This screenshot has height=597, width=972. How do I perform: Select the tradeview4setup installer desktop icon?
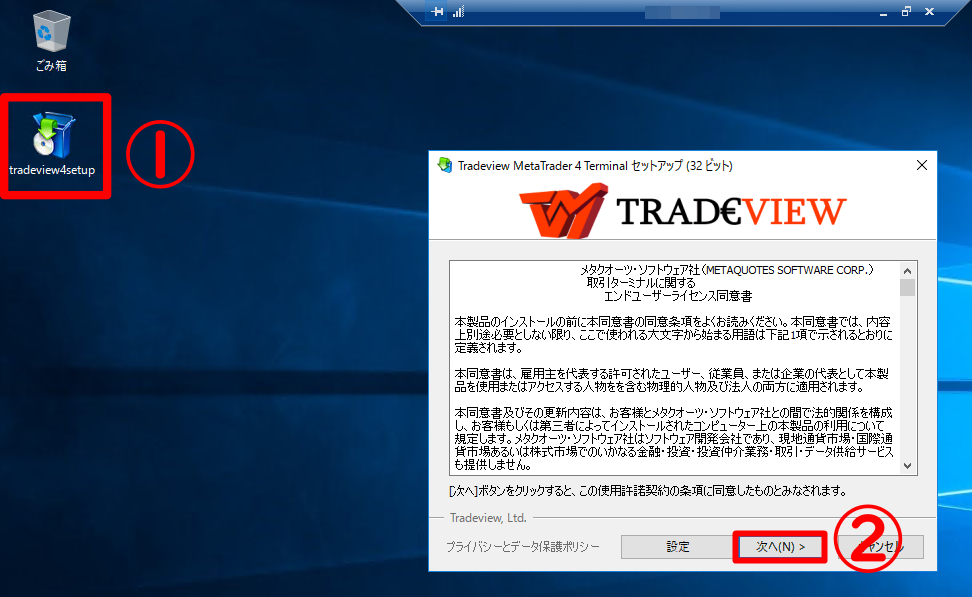[x=53, y=144]
